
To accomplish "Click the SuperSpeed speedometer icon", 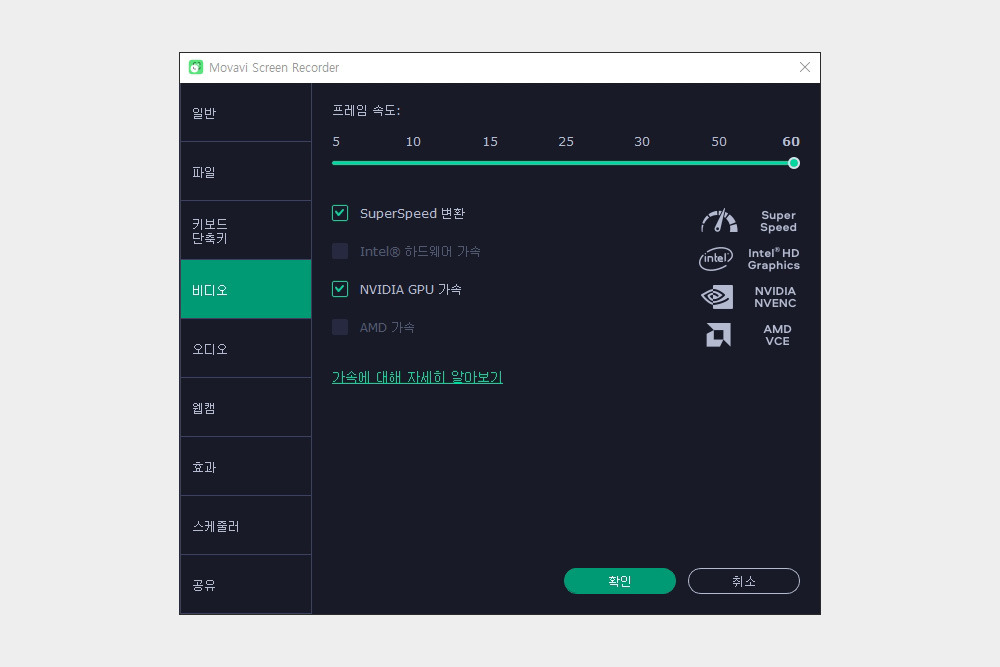I will click(x=719, y=221).
